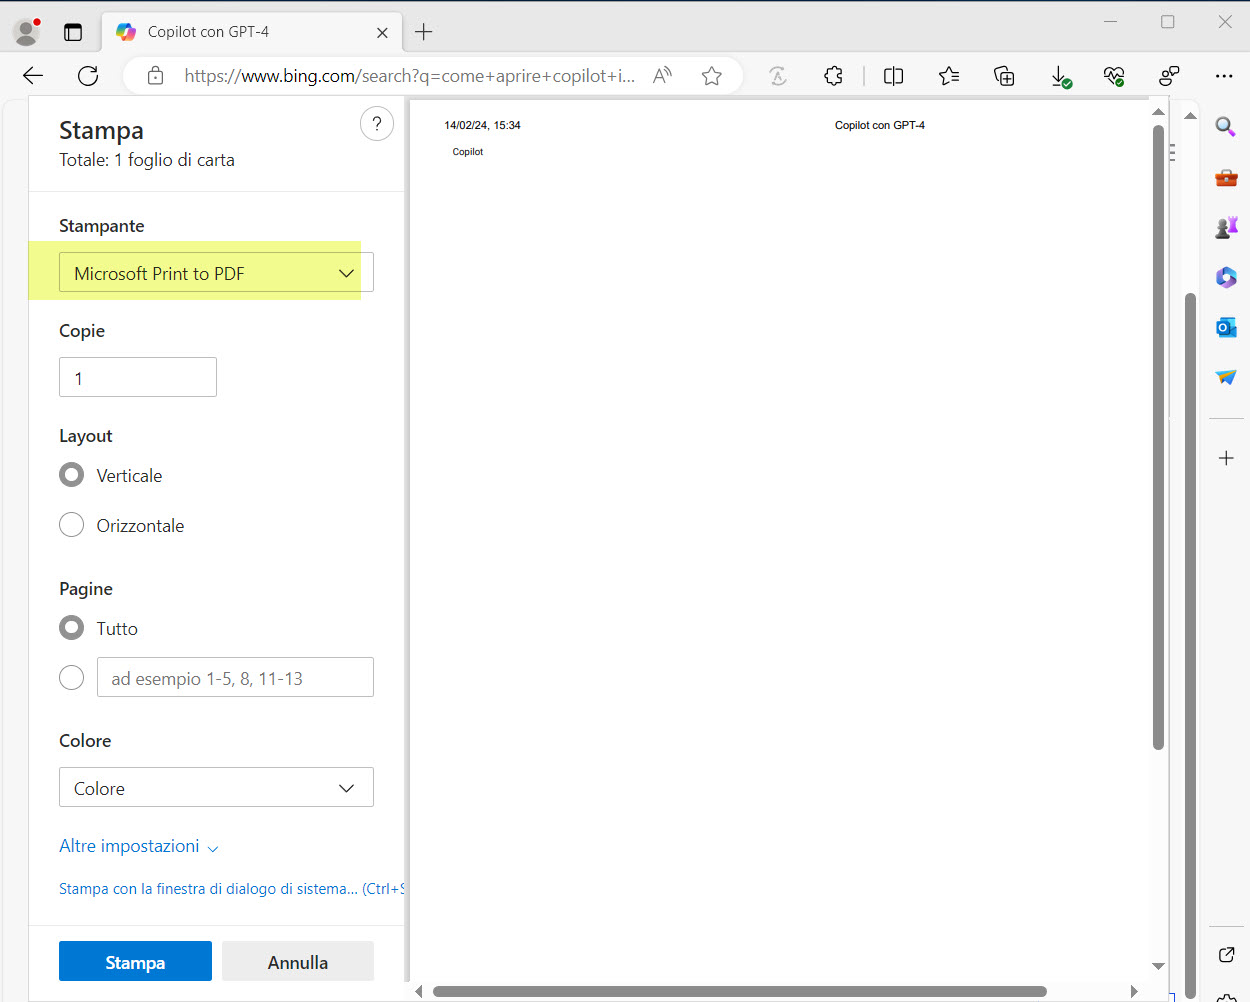Image resolution: width=1250 pixels, height=1002 pixels.
Task: Click the 'Copilot' text in preview page
Action: [x=468, y=152]
